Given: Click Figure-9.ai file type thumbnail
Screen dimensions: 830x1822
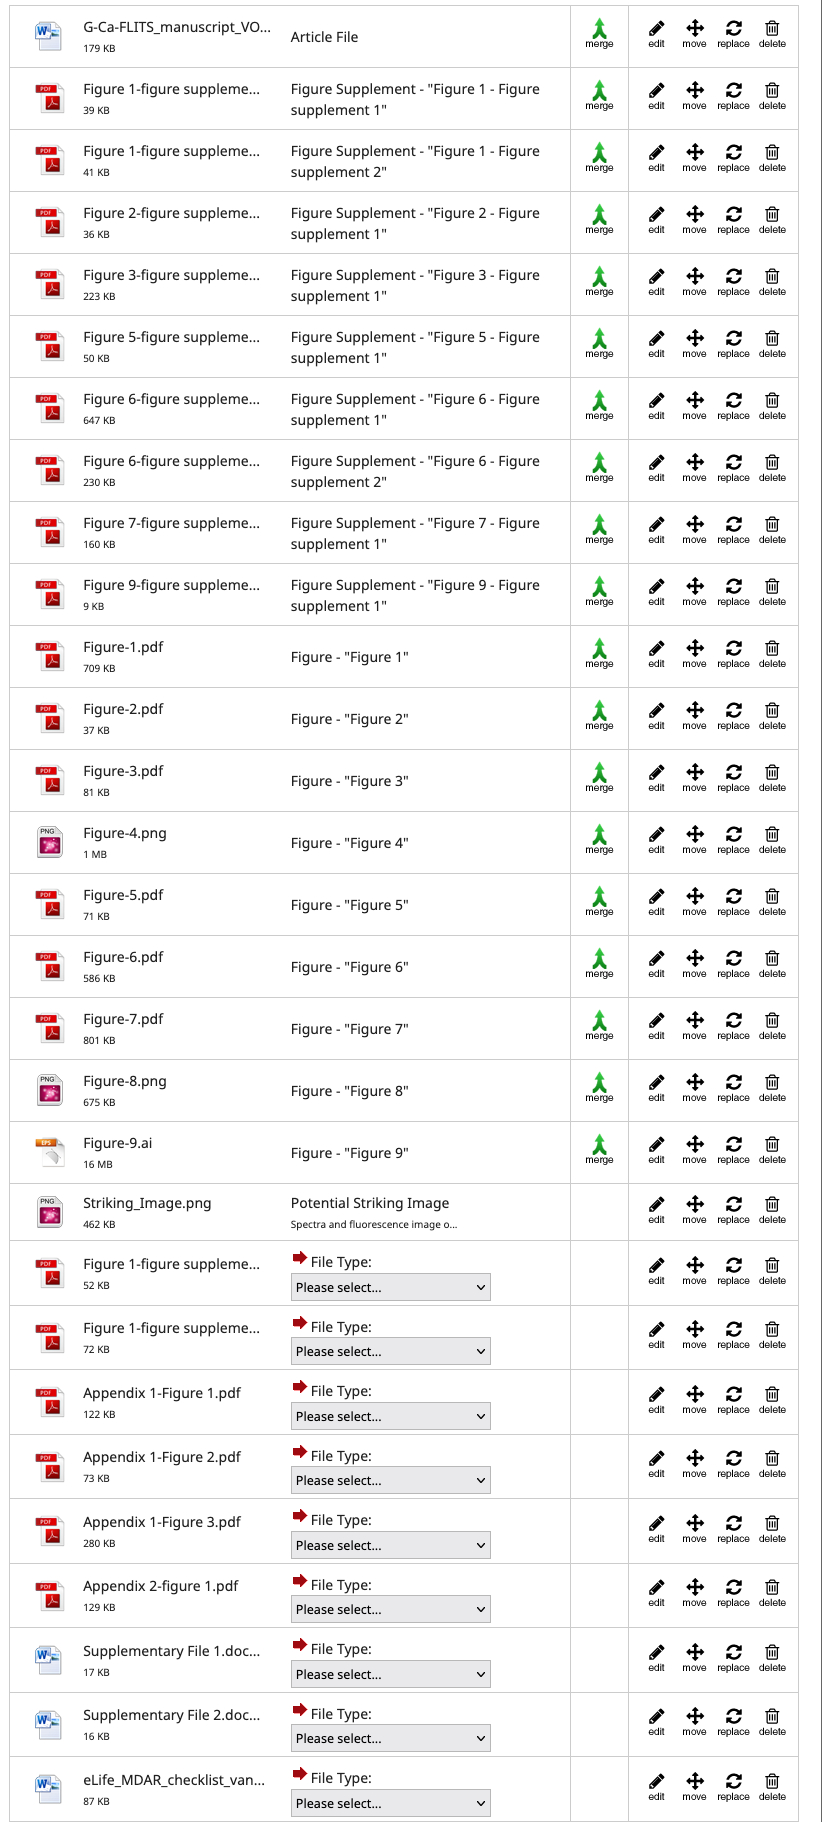Looking at the screenshot, I should pos(50,1152).
